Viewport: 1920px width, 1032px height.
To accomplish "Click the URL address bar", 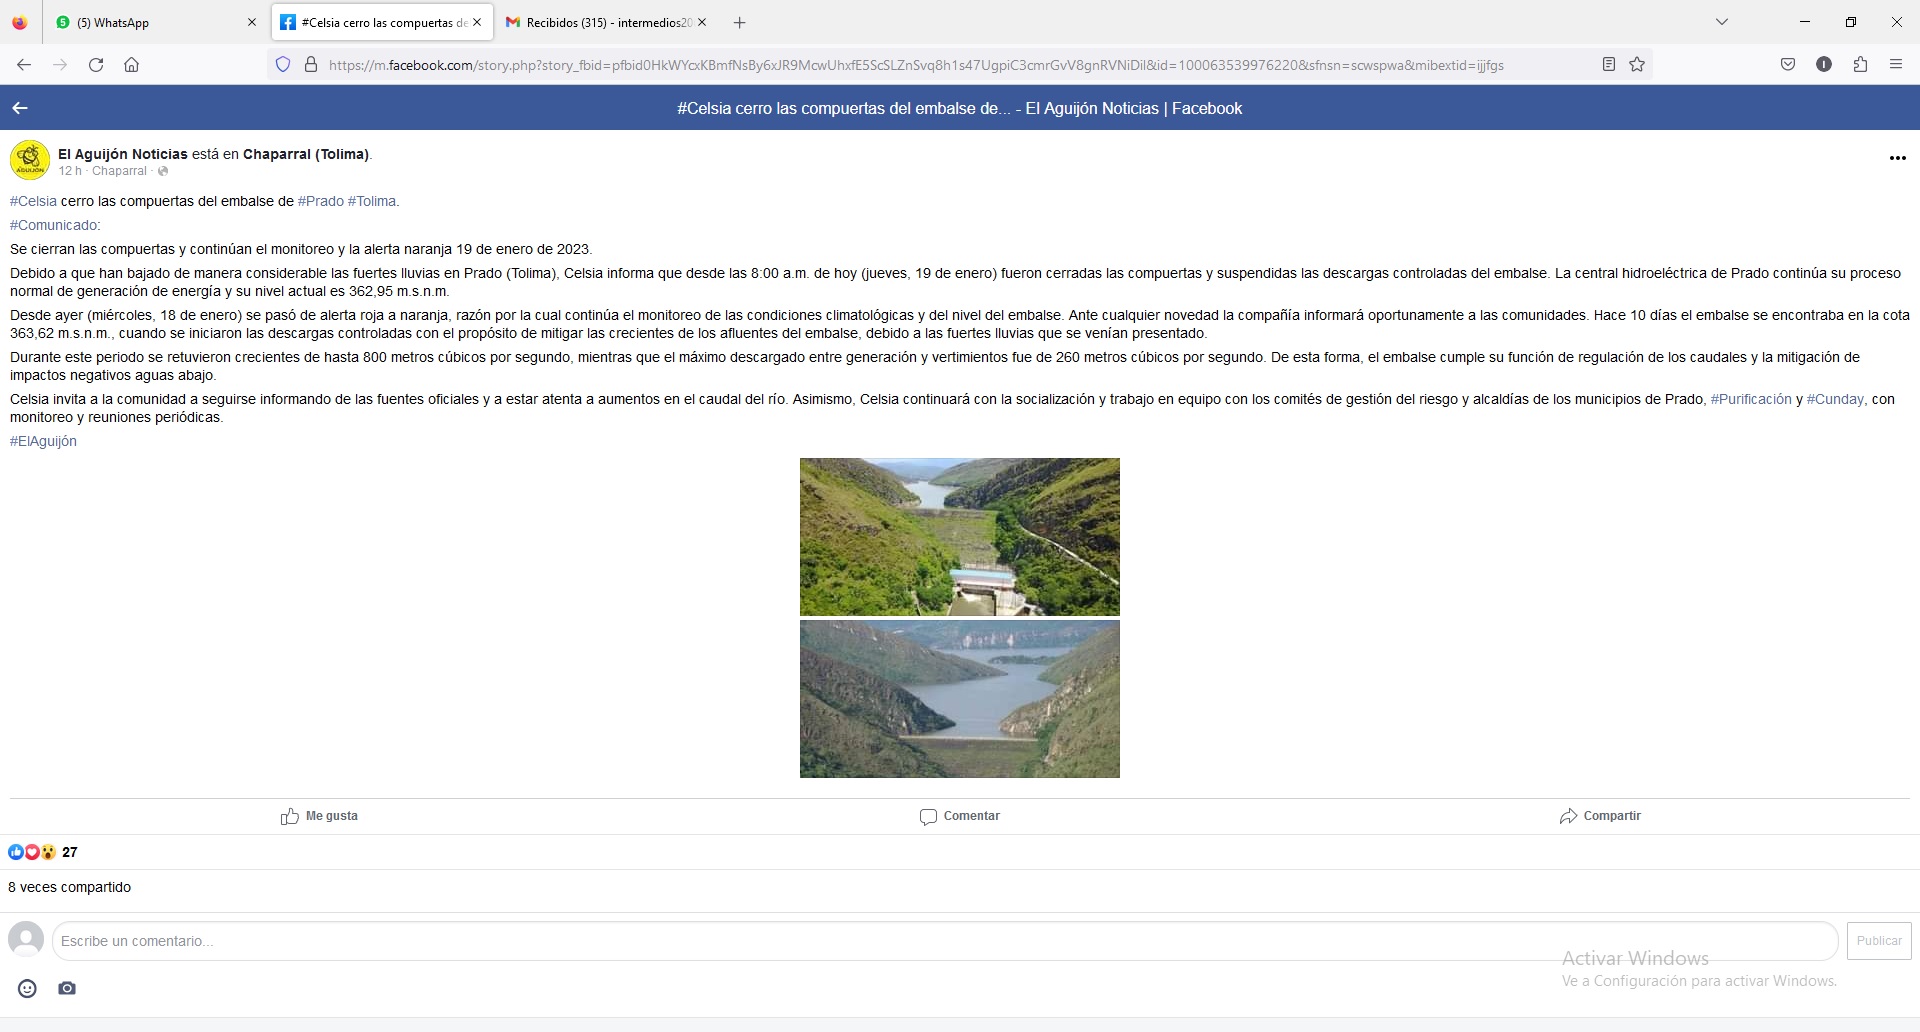I will pyautogui.click(x=915, y=65).
